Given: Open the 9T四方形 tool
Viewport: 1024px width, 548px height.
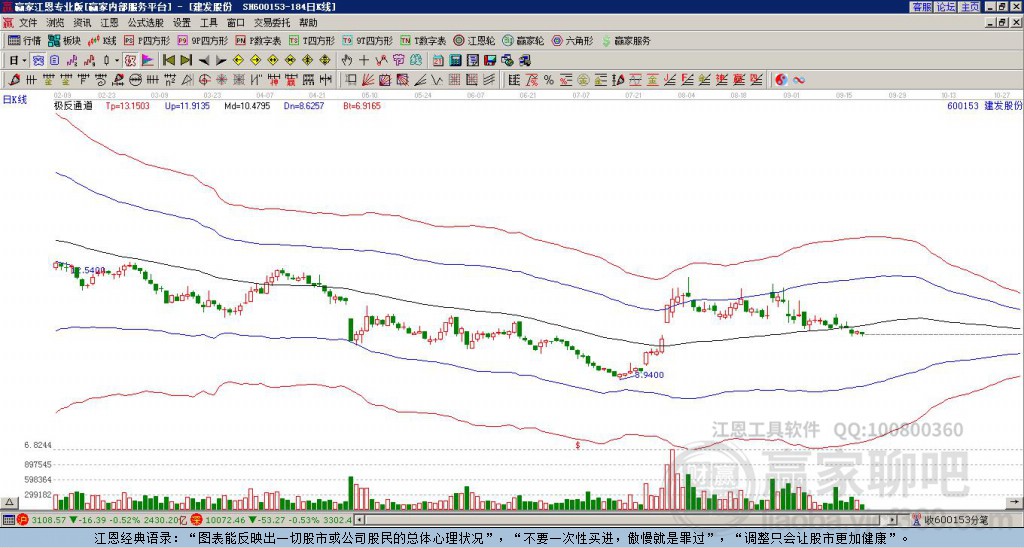Looking at the screenshot, I should 368,40.
